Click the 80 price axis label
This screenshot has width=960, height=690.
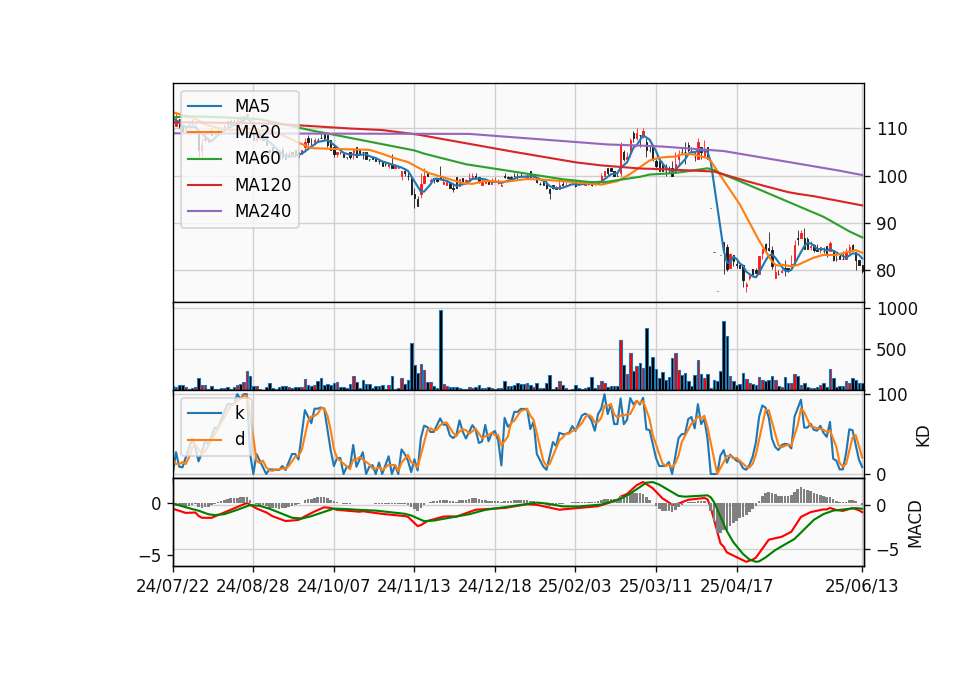887,271
